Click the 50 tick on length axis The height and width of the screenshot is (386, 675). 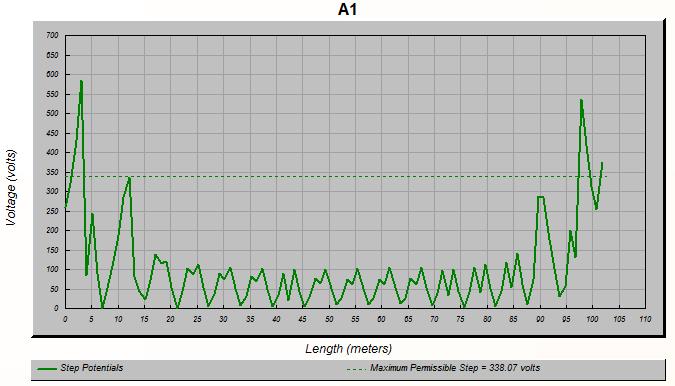point(329,319)
